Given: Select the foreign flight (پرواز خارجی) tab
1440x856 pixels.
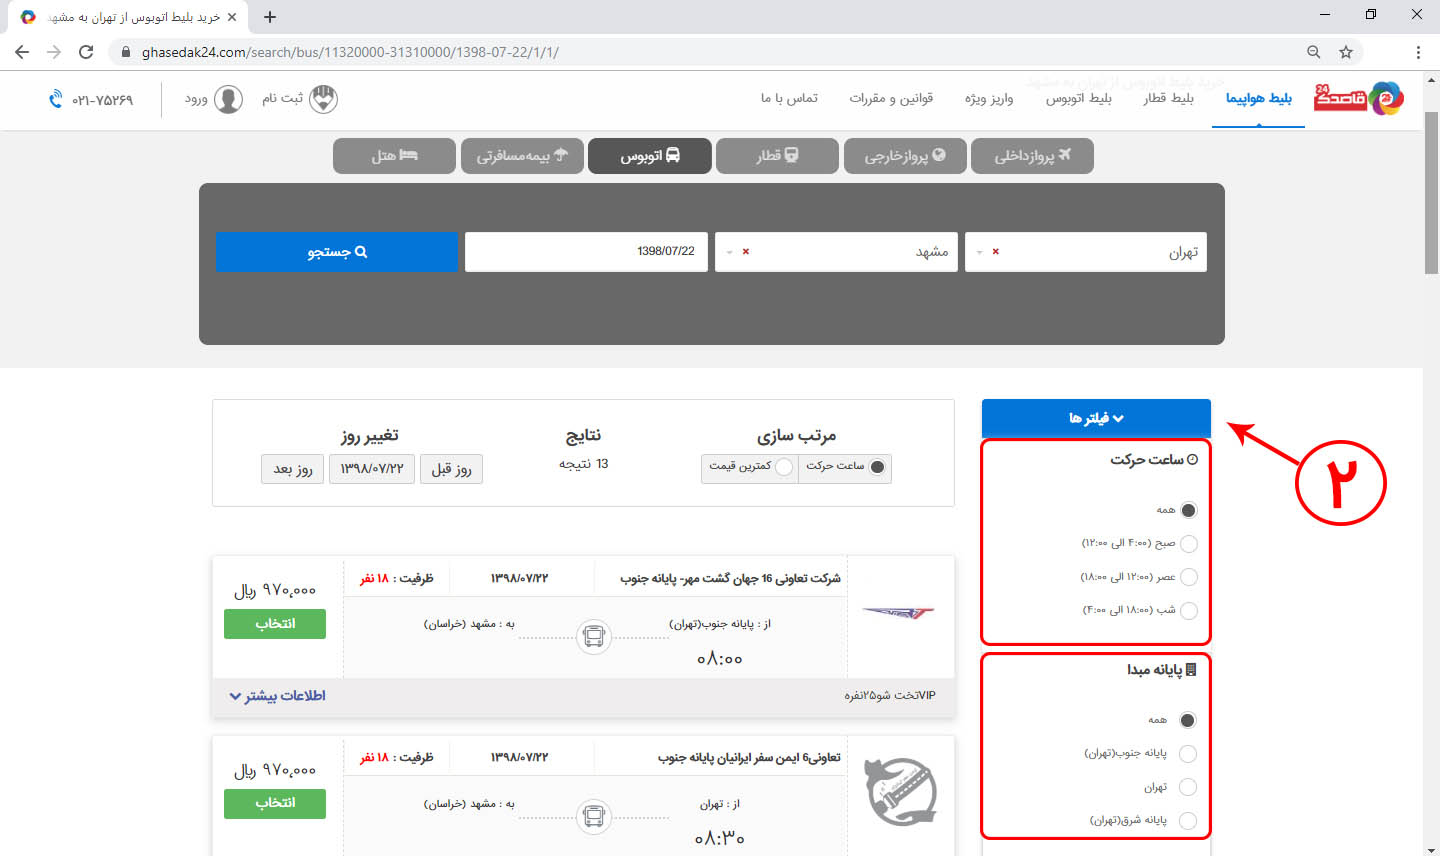Looking at the screenshot, I should pos(905,156).
